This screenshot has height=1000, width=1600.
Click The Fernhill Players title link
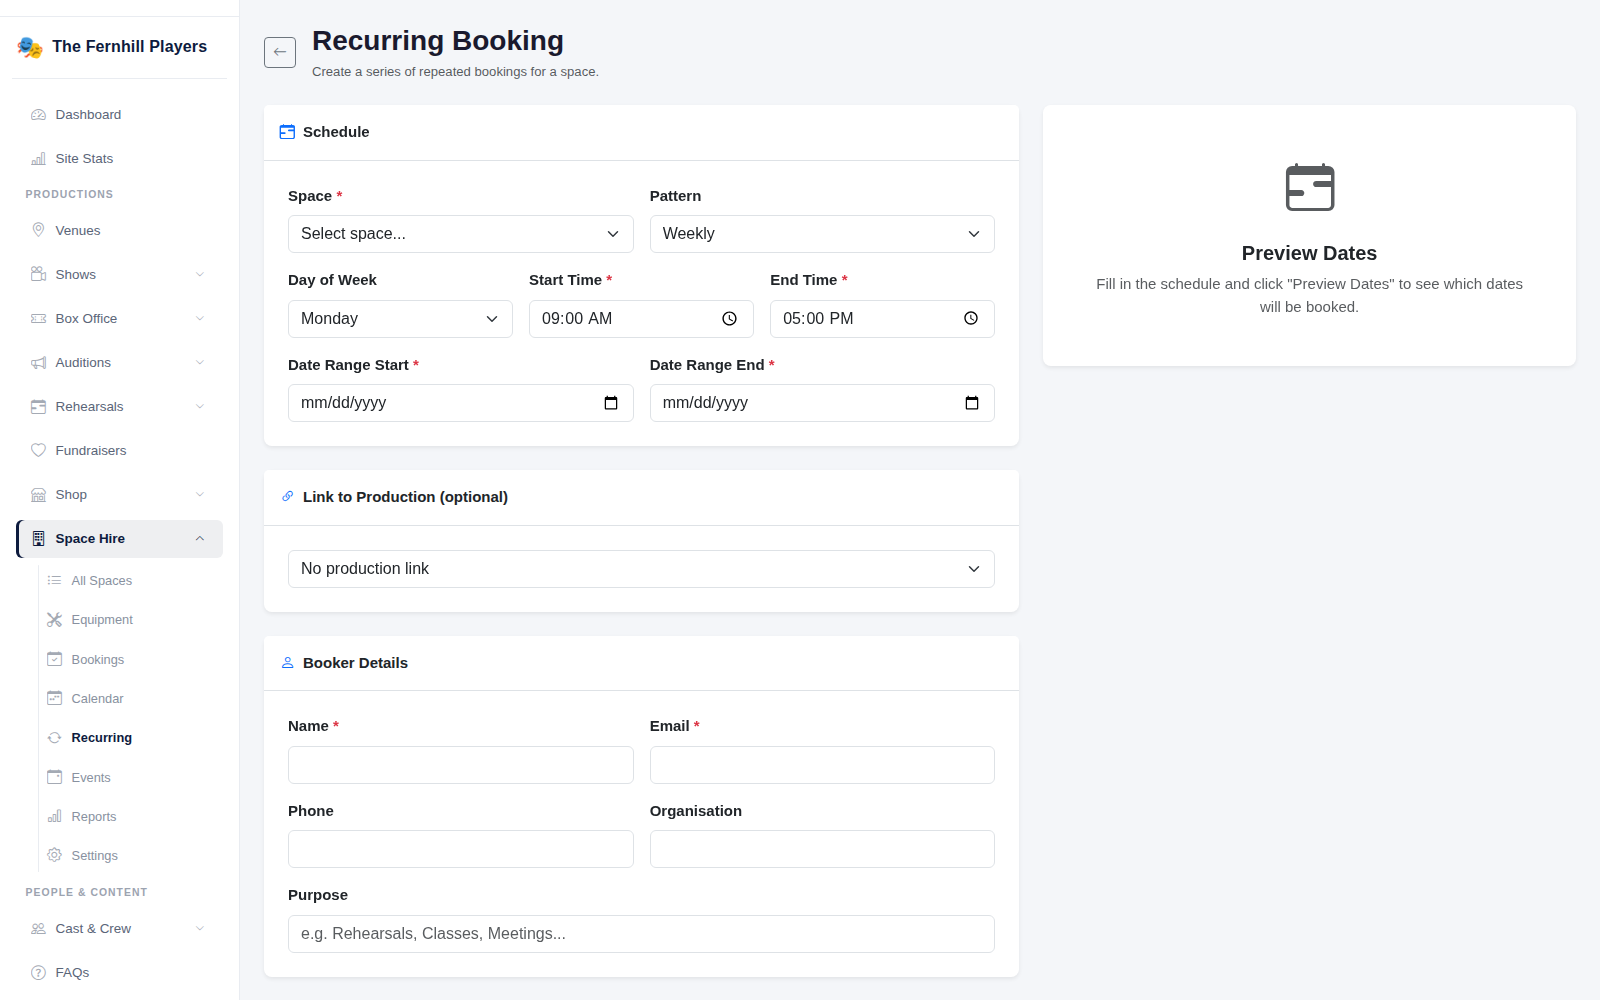[130, 47]
